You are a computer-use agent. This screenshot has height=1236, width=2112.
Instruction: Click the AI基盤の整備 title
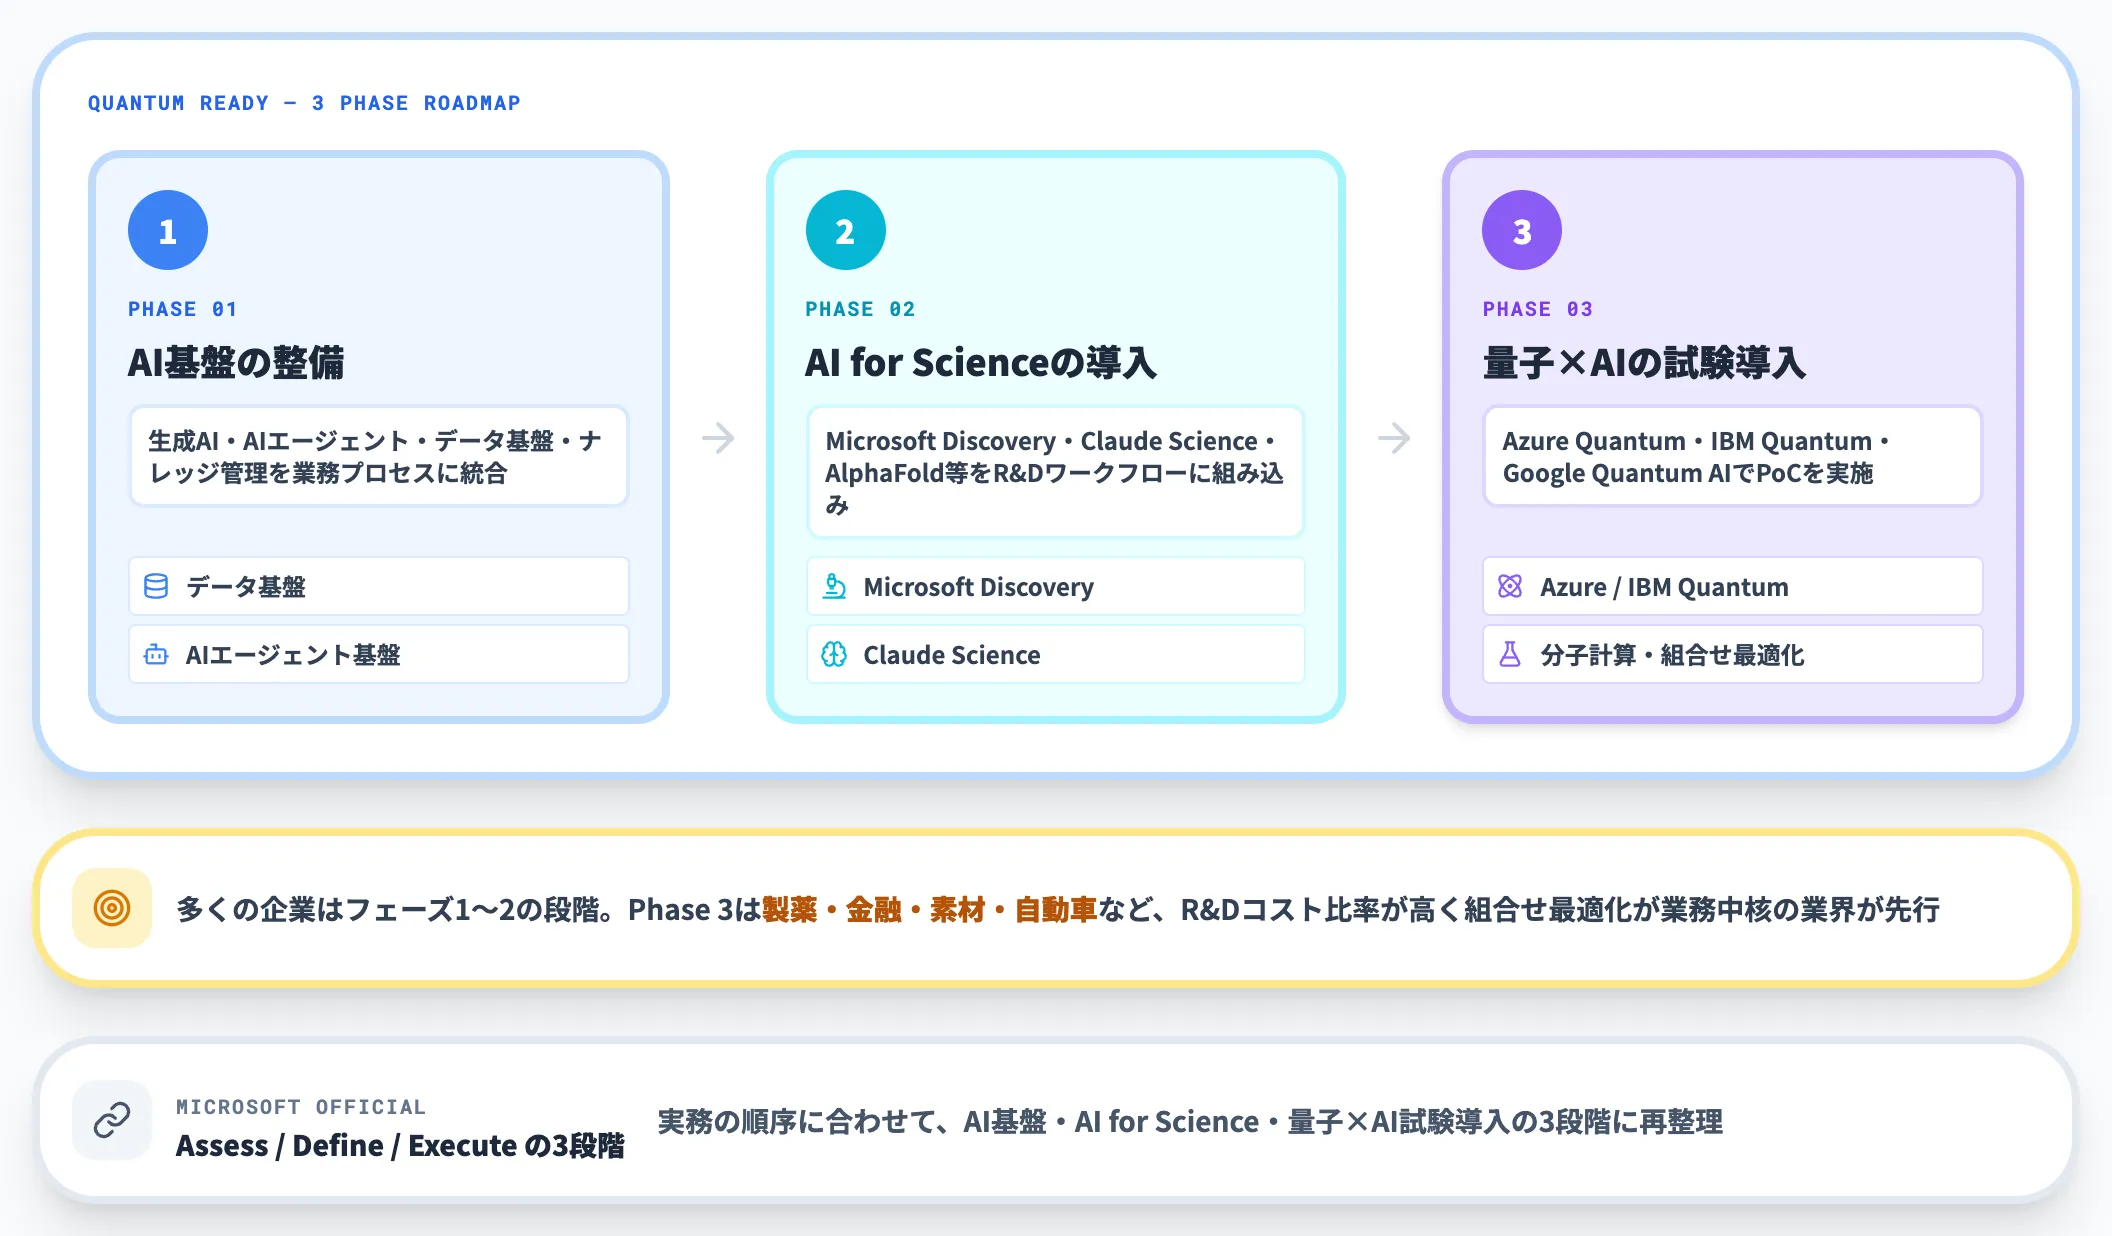point(236,362)
